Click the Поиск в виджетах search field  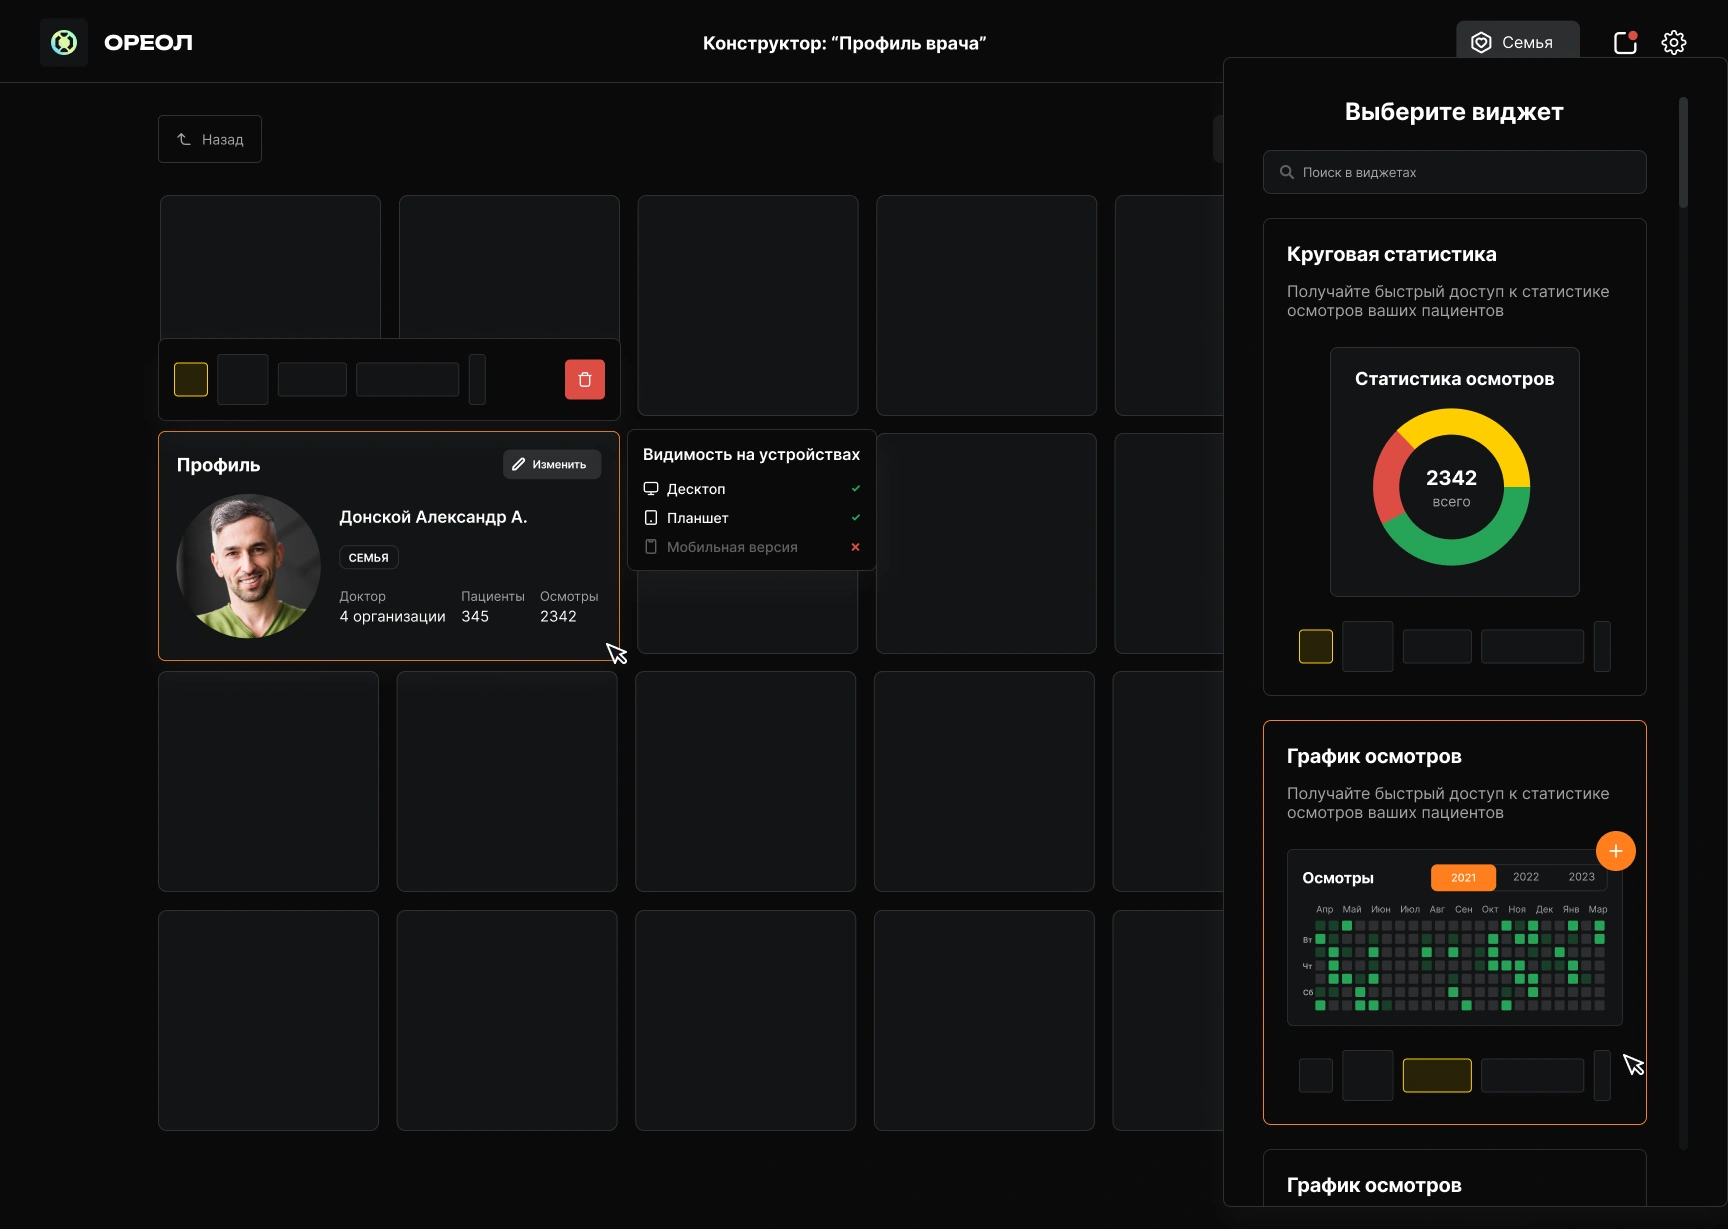click(x=1455, y=172)
